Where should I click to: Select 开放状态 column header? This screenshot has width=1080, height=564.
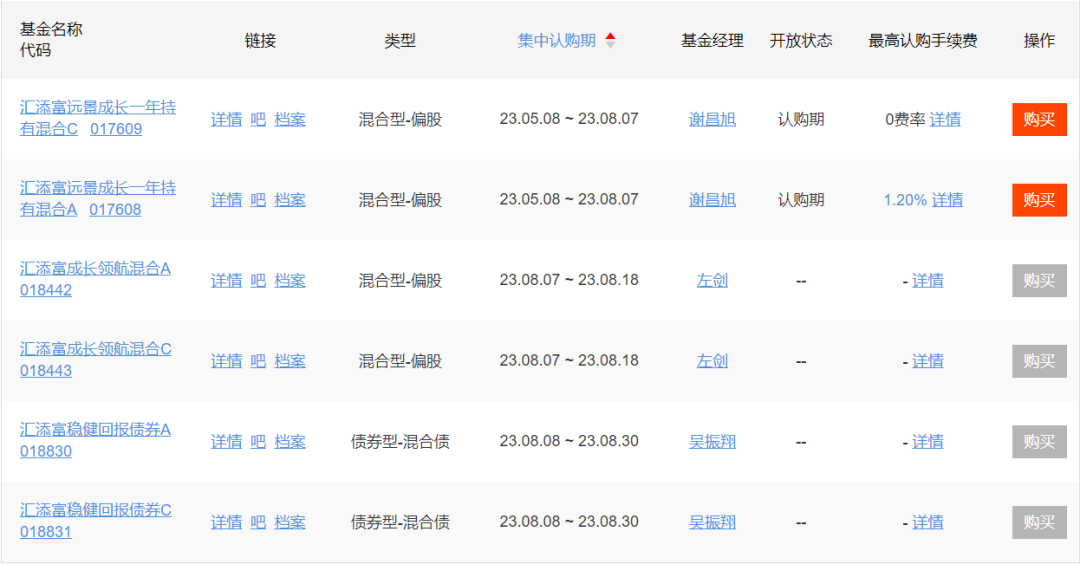[x=800, y=41]
